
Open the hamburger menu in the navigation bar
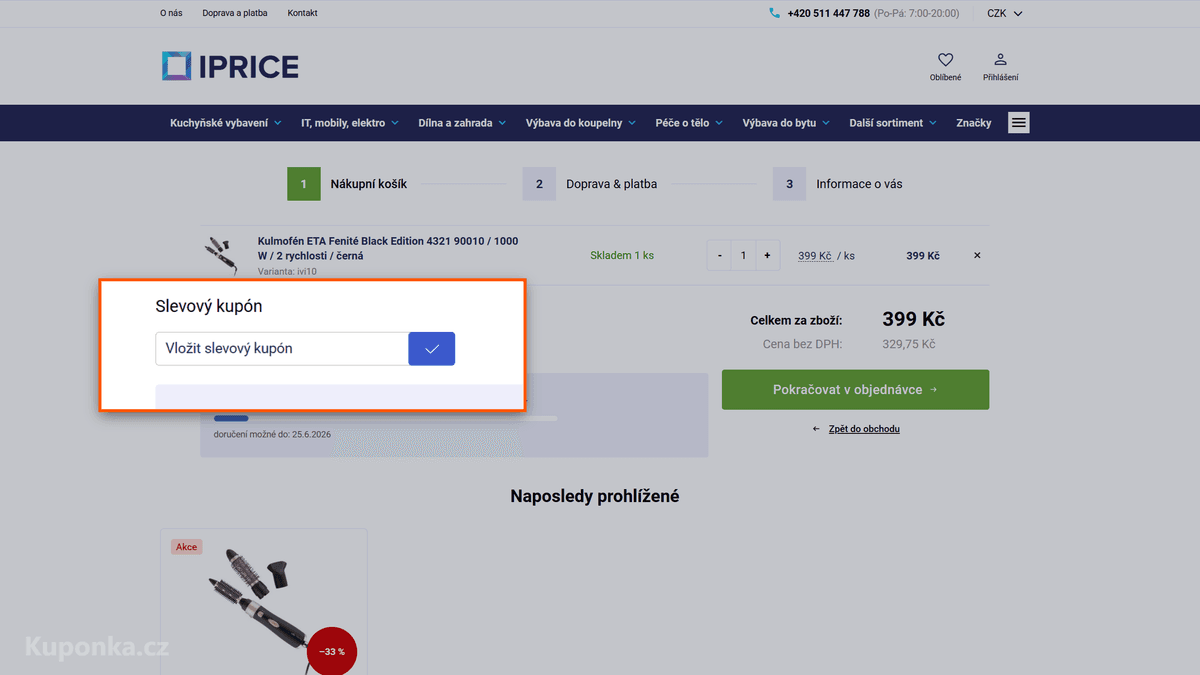pyautogui.click(x=1018, y=123)
